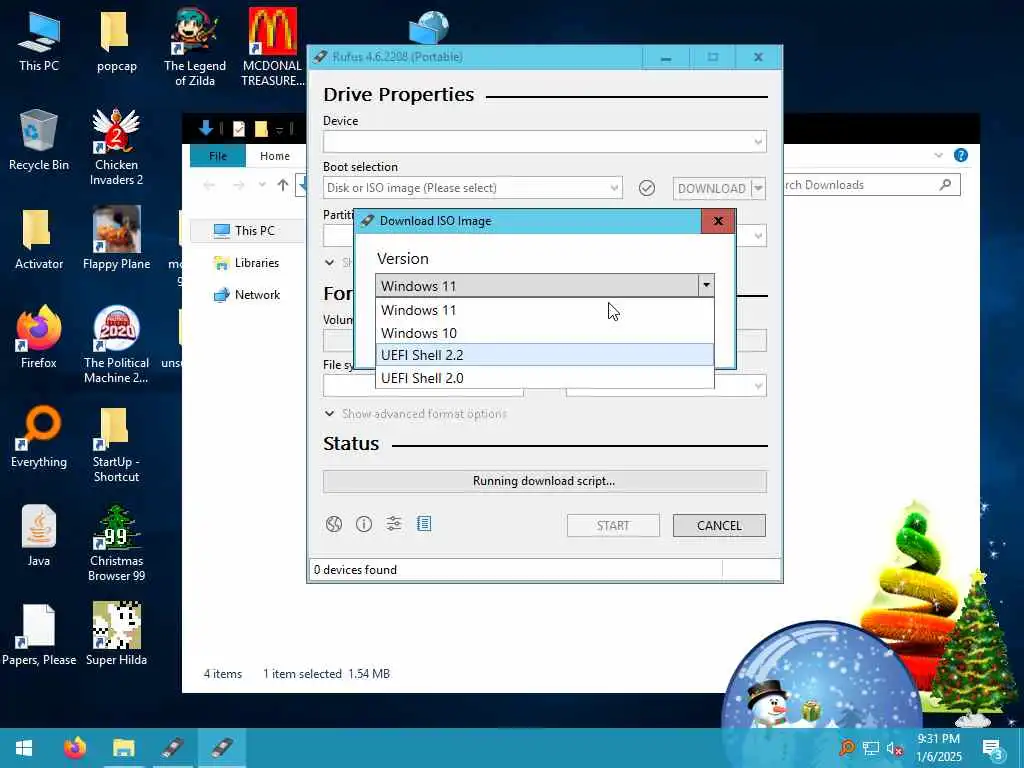The height and width of the screenshot is (768, 1024).
Task: Click the CANCEL button in Rufus
Action: click(719, 526)
